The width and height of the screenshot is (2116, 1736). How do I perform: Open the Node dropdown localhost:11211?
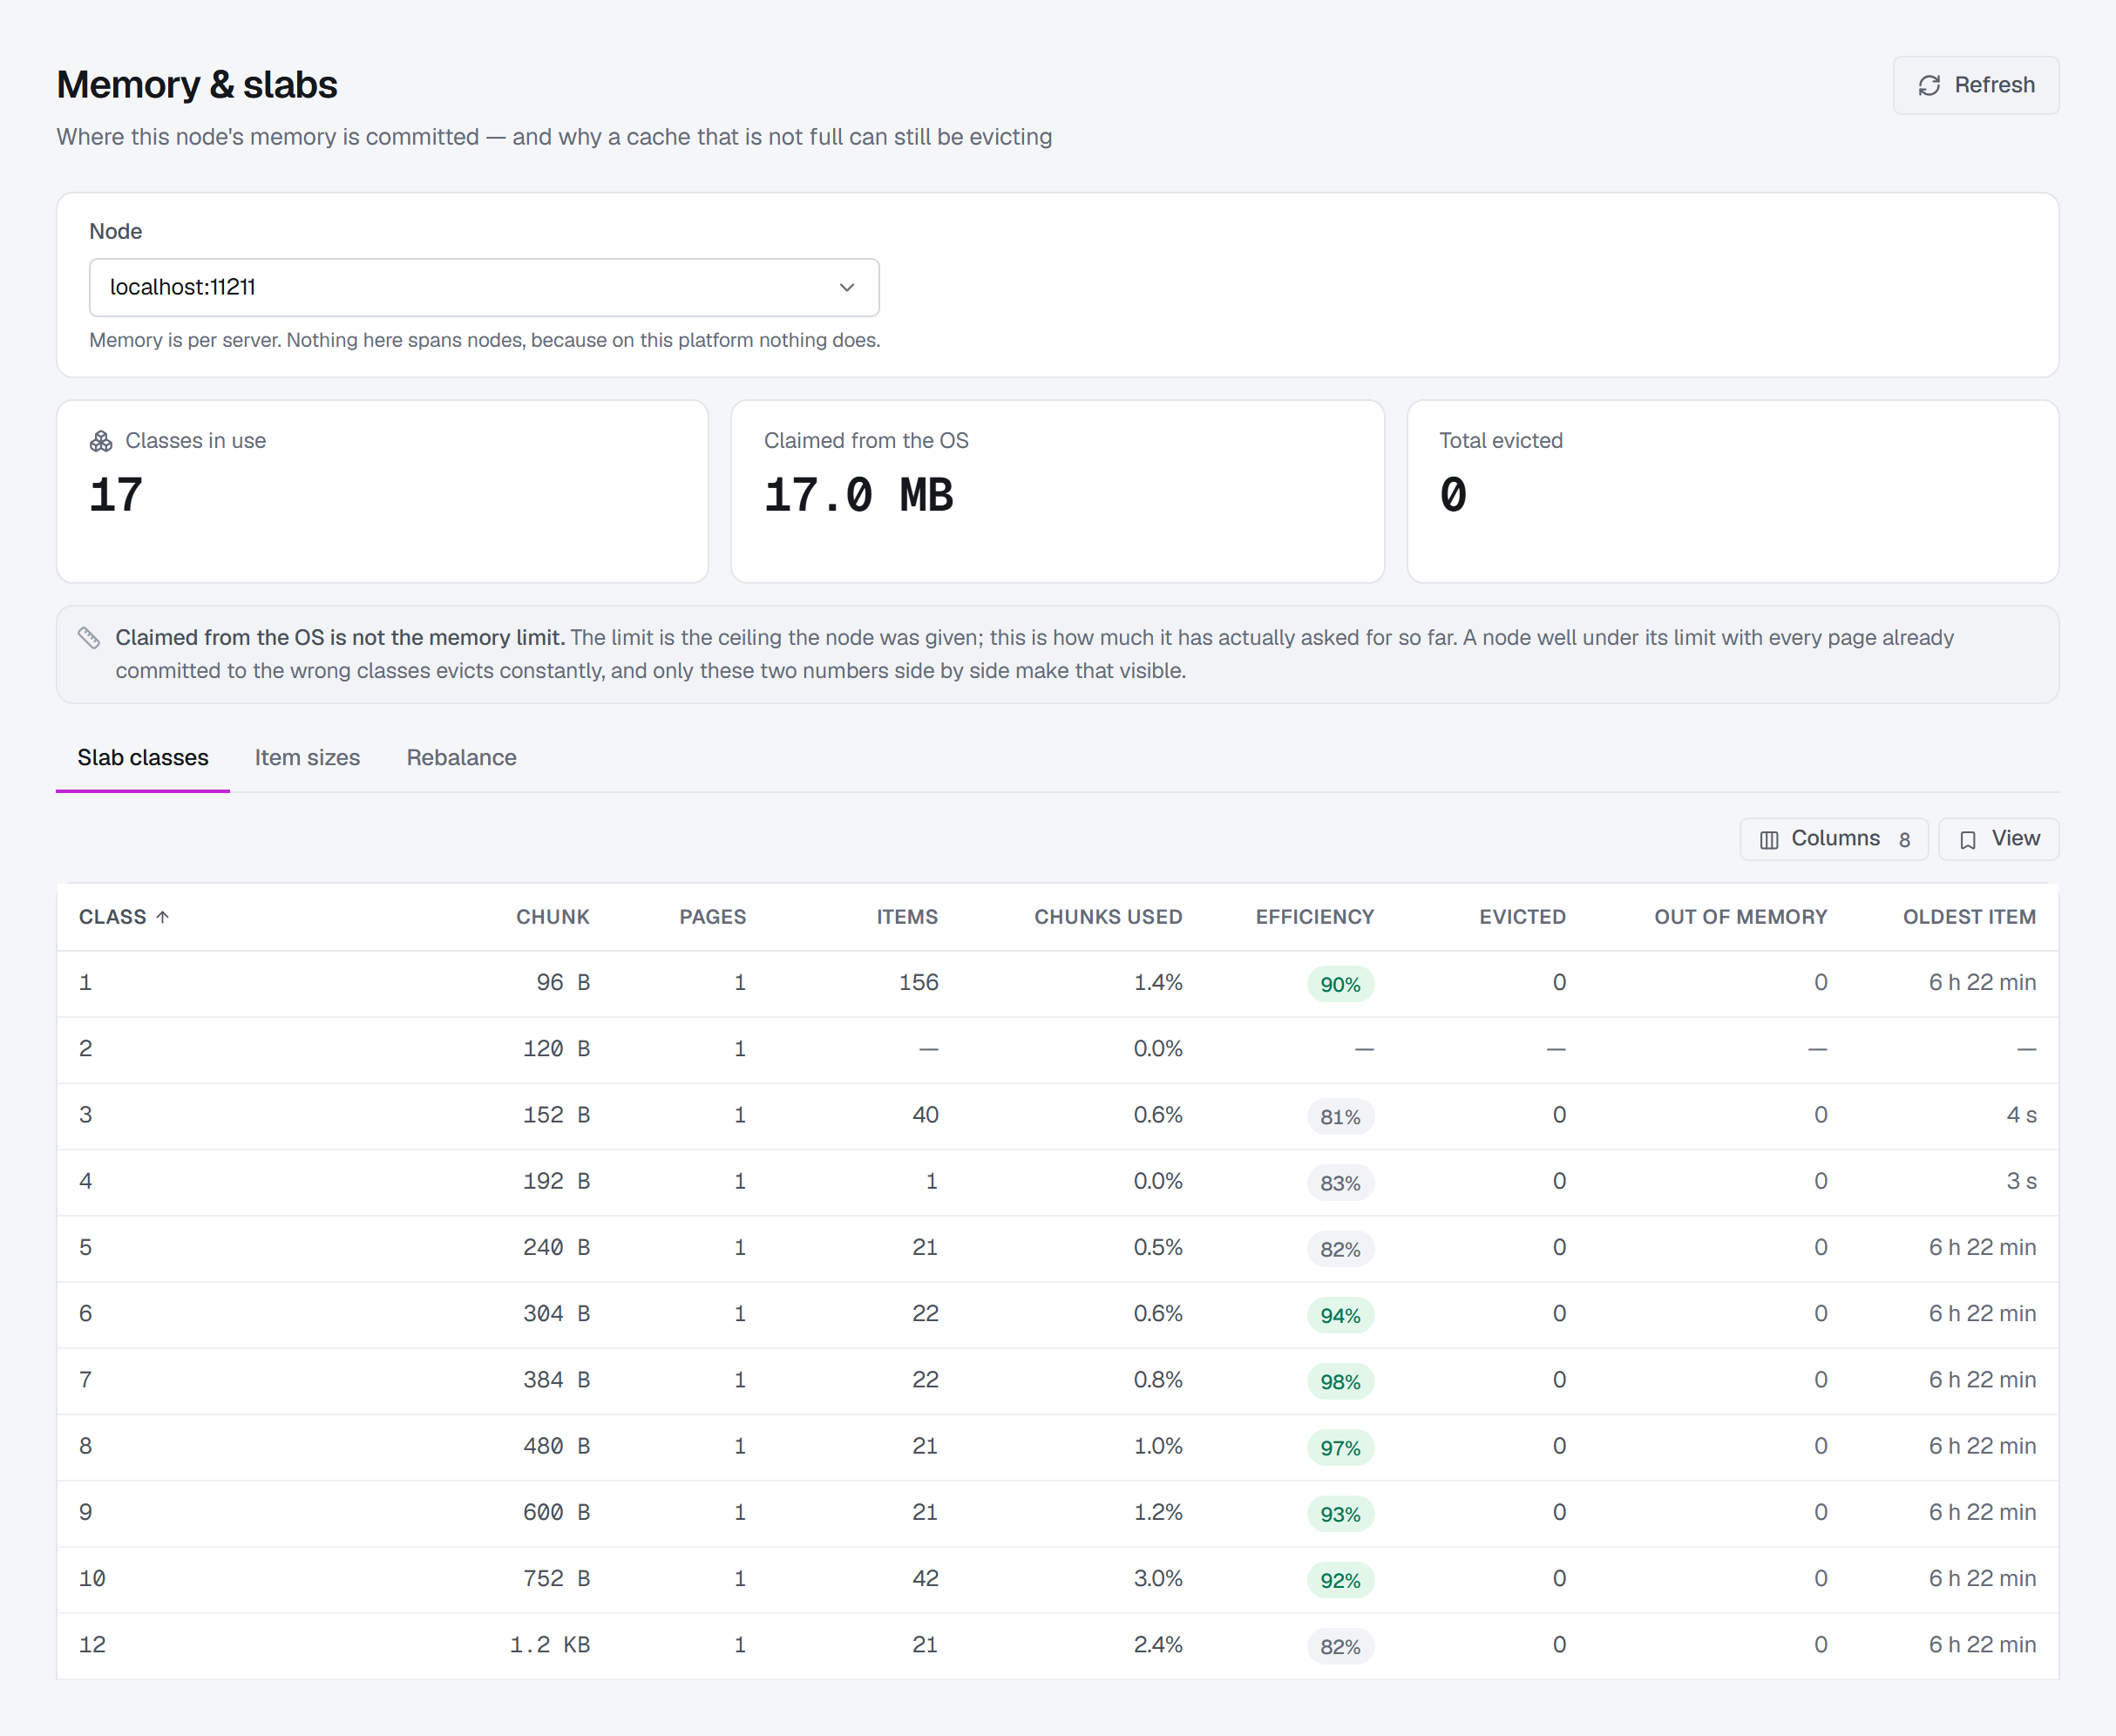click(484, 287)
